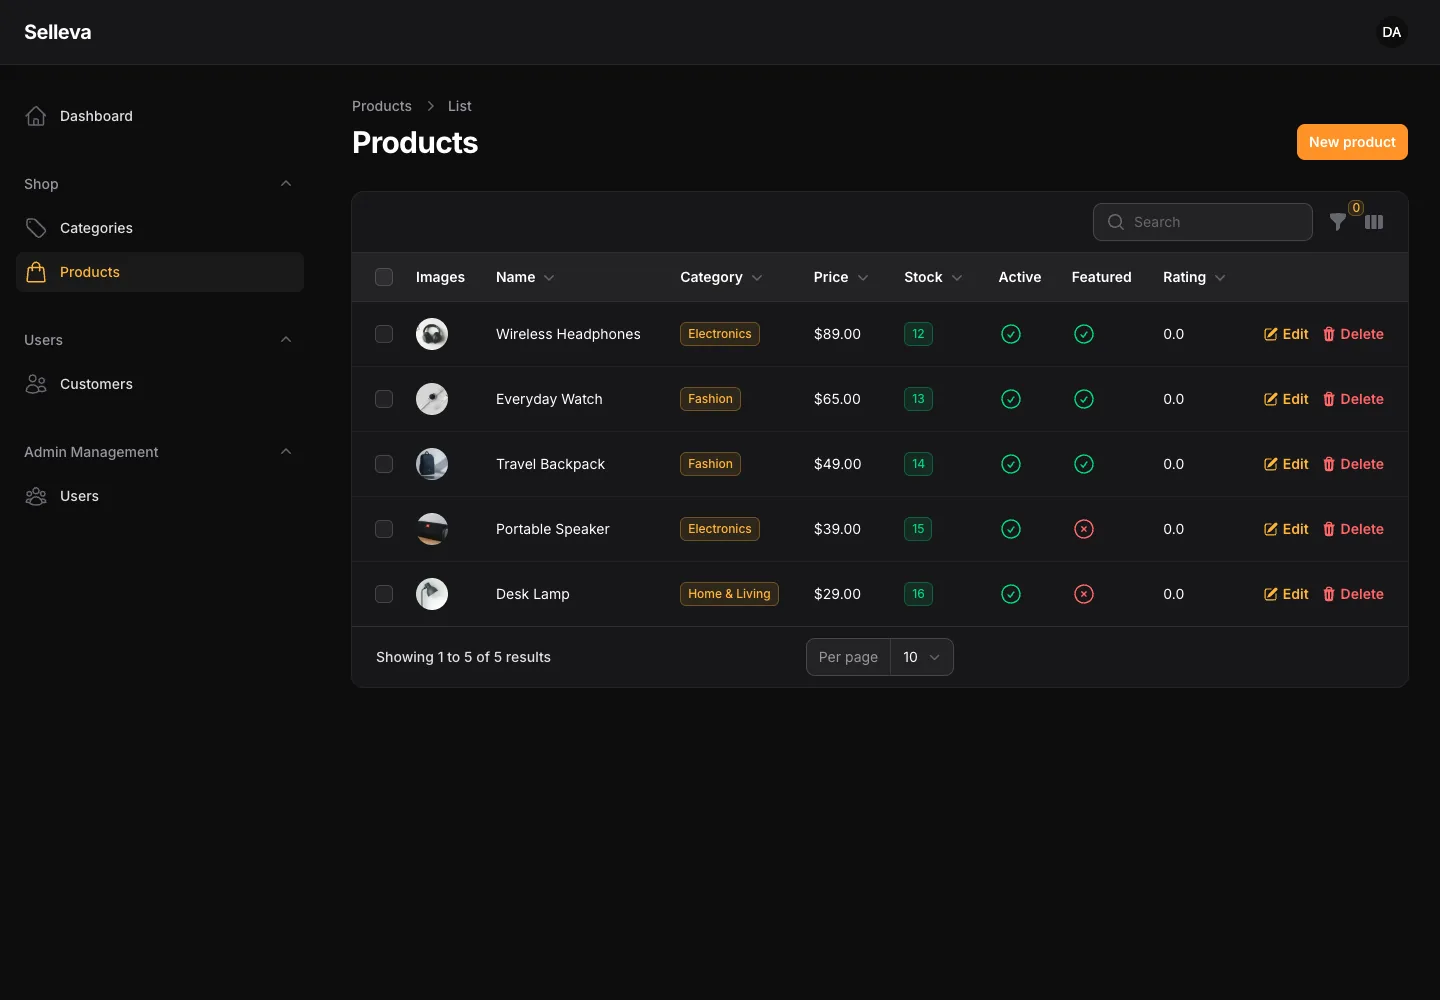Delete the Desk Lamp product

tap(1353, 594)
